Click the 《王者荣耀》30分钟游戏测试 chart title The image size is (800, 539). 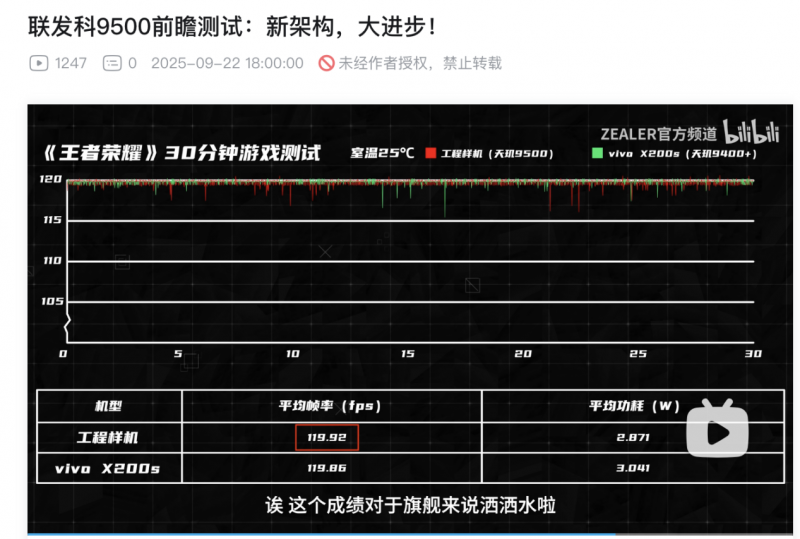[182, 154]
